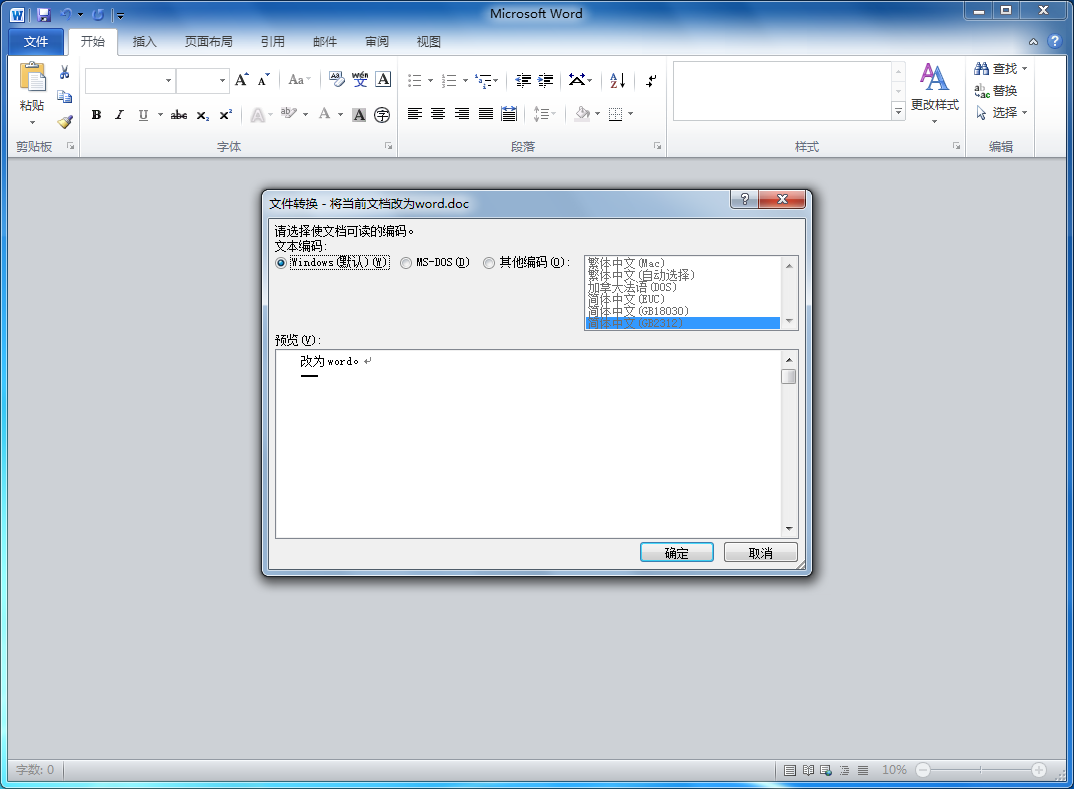This screenshot has height=789, width=1074.
Task: Switch to the 审阅 Review tab
Action: (377, 42)
